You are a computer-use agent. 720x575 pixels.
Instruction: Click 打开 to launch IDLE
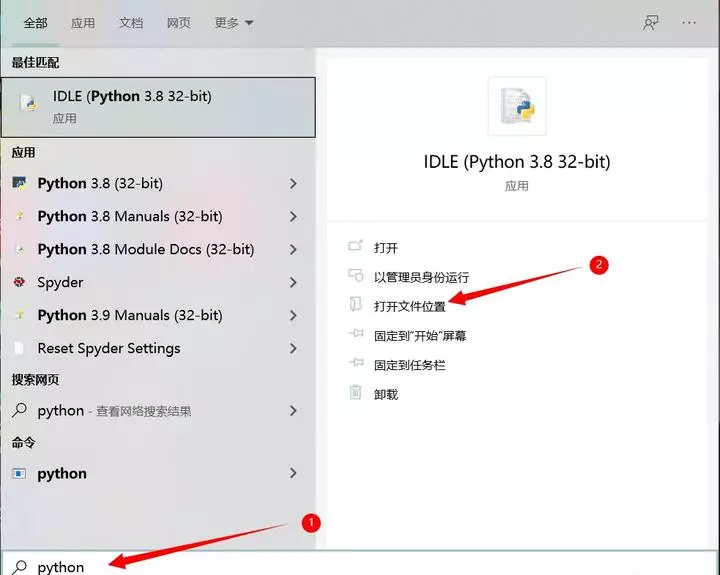386,248
